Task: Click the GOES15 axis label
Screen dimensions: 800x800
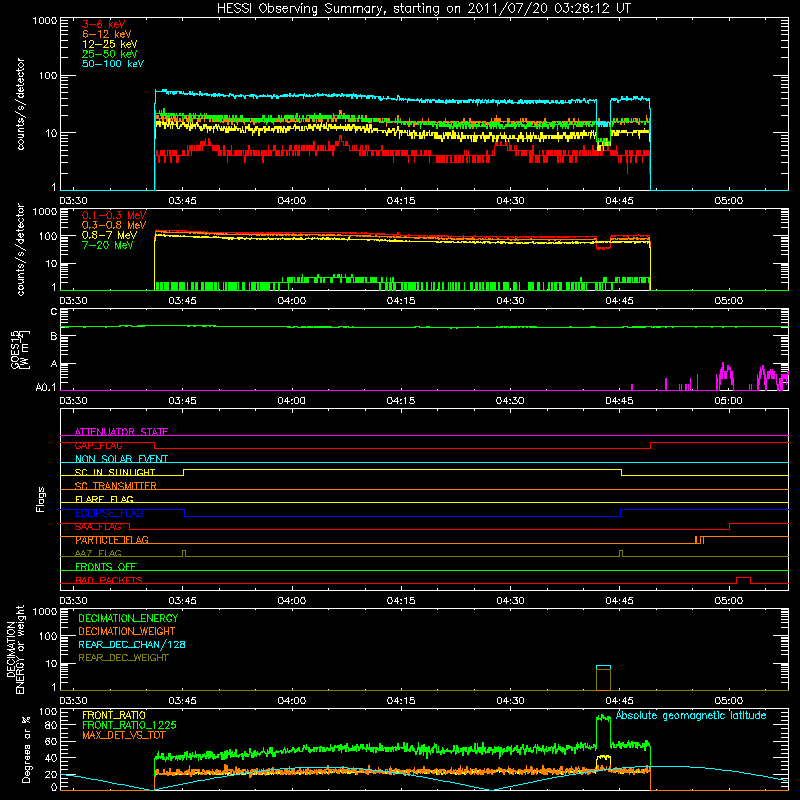Action: point(20,349)
